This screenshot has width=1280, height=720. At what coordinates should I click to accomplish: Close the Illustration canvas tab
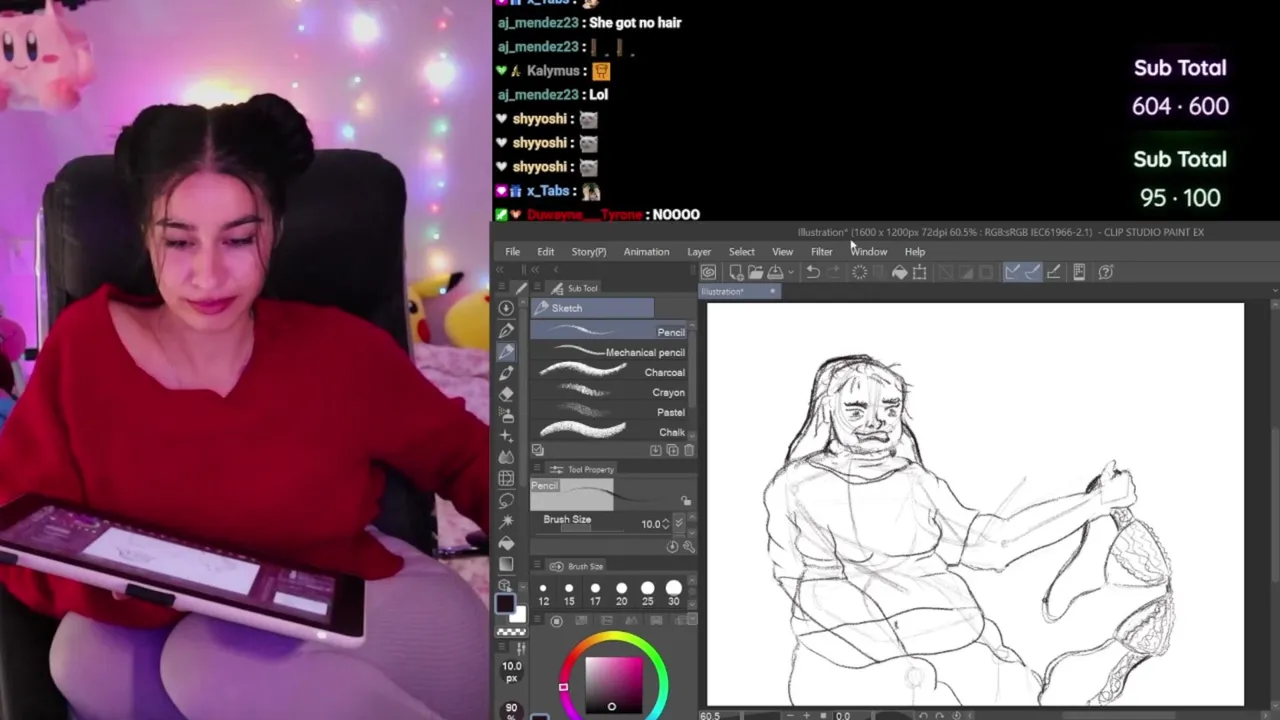772,291
